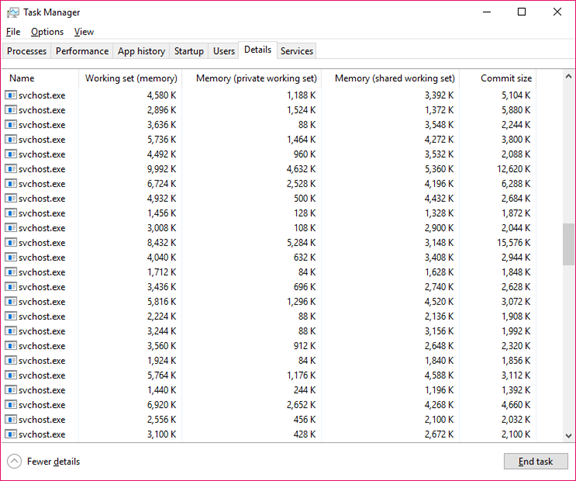Click the vertical scrollbar thumb
The height and width of the screenshot is (481, 576).
click(568, 244)
